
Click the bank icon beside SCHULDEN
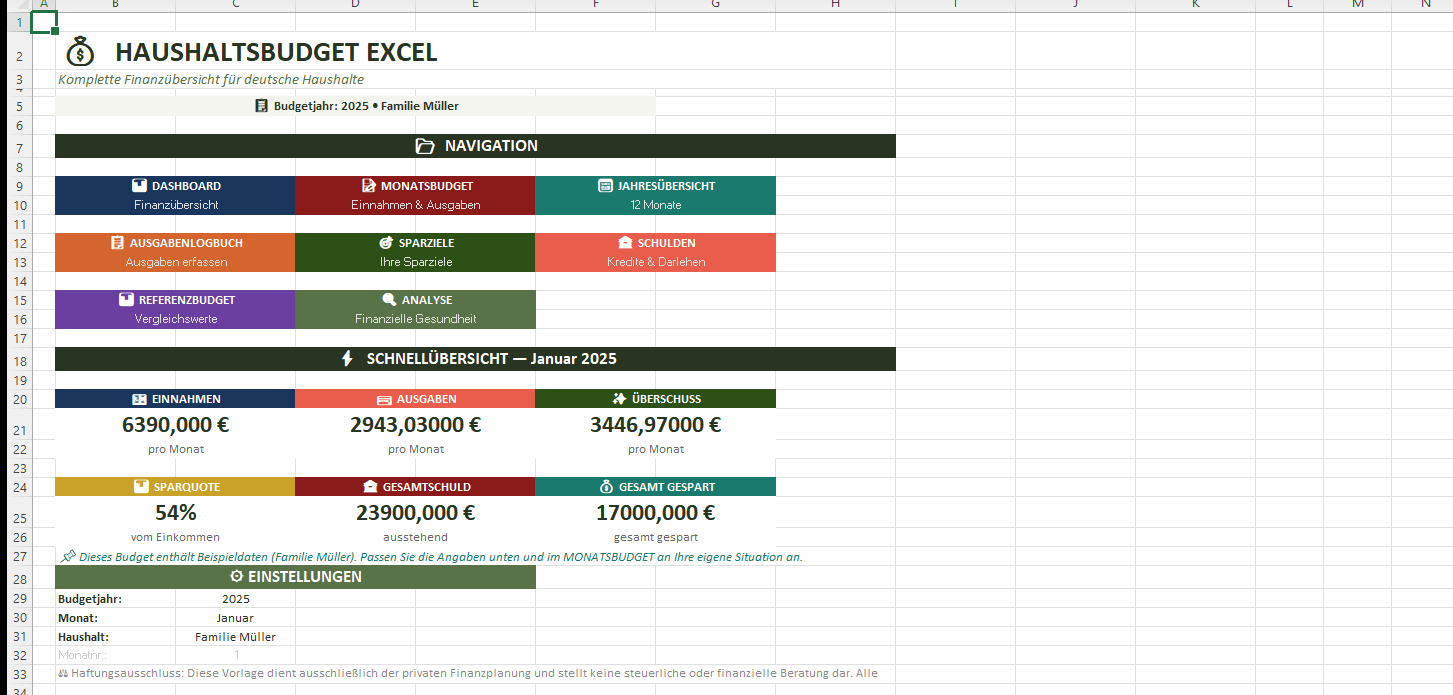tap(625, 243)
